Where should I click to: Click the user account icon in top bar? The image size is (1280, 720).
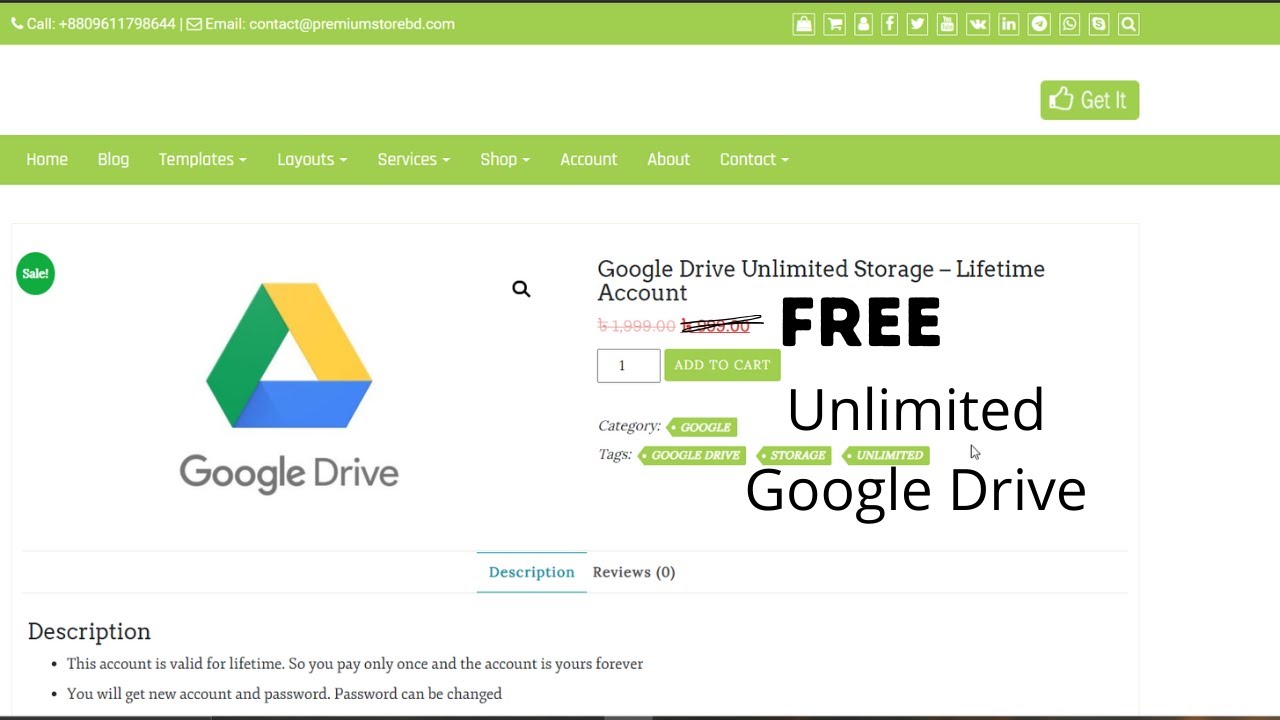[x=863, y=24]
